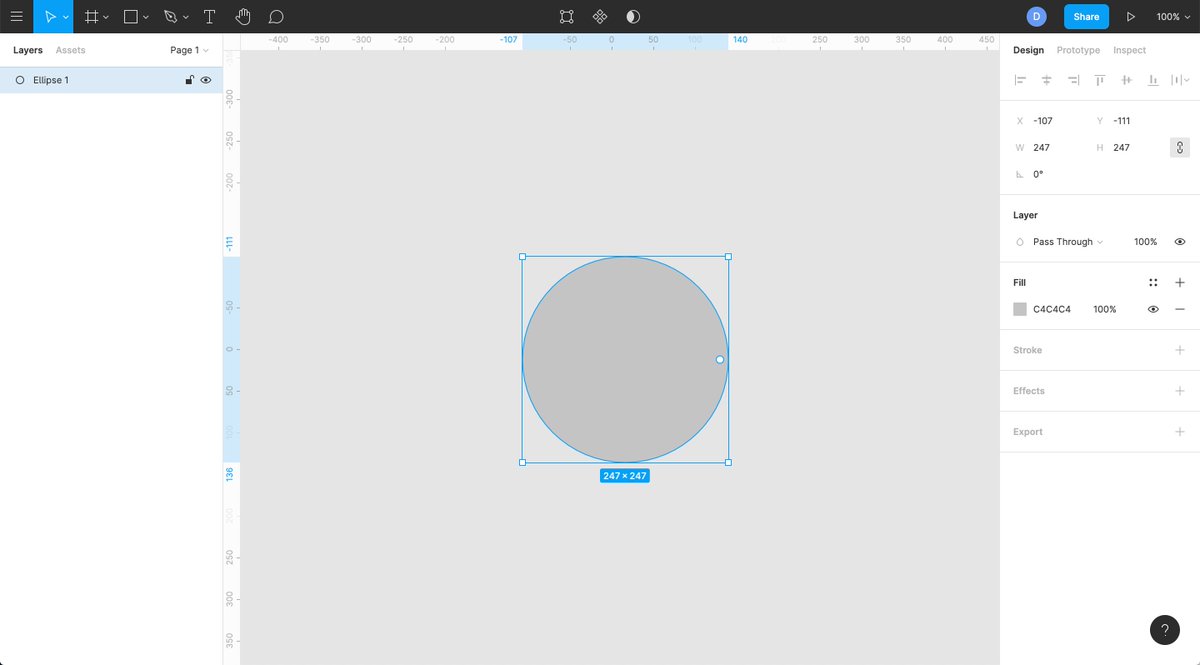Add an effect to the ellipse
This screenshot has height=665, width=1200.
coord(1180,391)
